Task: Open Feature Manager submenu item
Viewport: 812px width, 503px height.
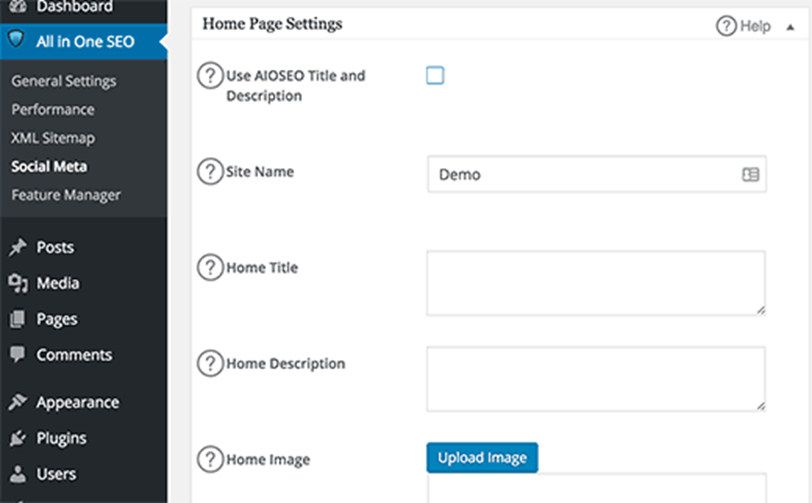Action: click(x=66, y=195)
